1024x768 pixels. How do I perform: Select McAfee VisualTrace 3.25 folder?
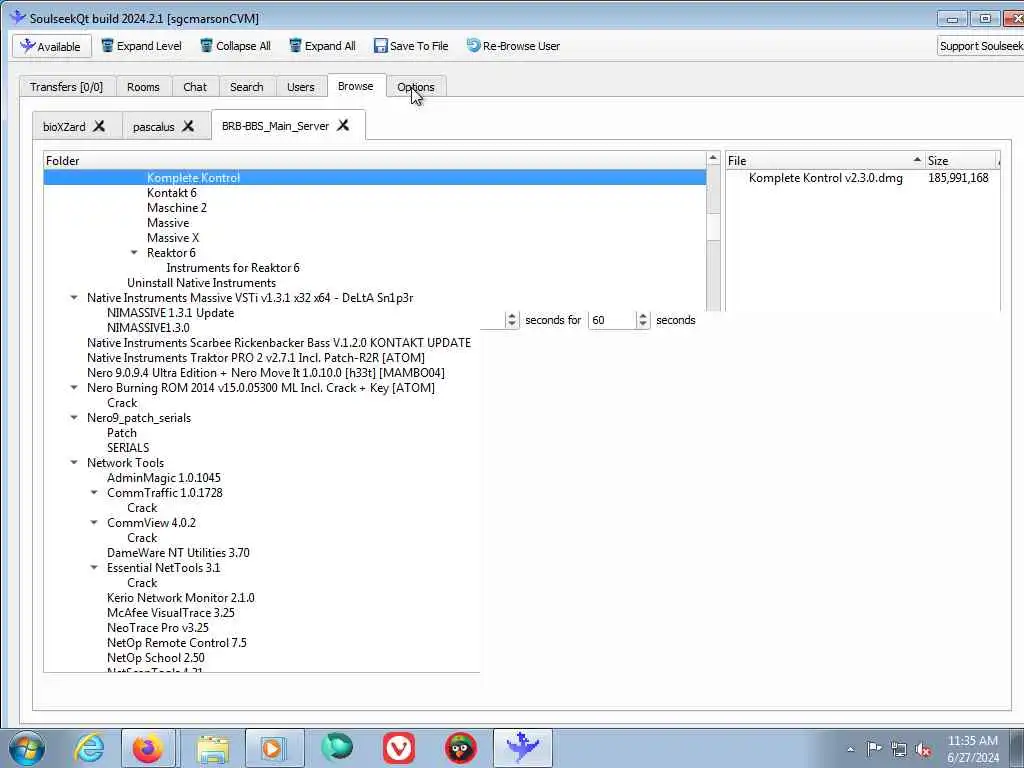170,613
